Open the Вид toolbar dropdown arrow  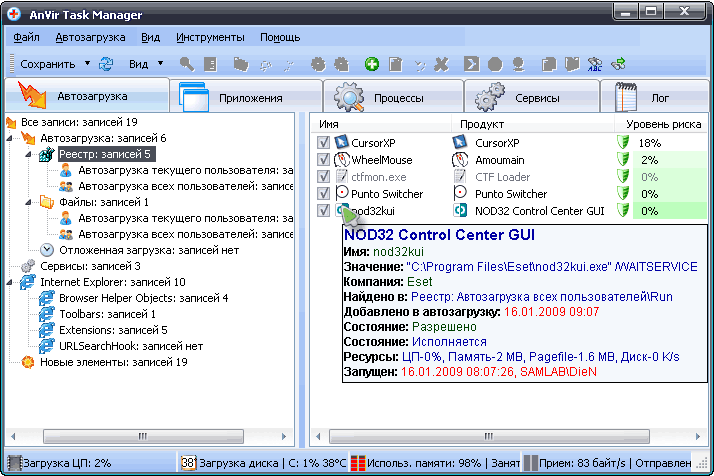point(160,64)
